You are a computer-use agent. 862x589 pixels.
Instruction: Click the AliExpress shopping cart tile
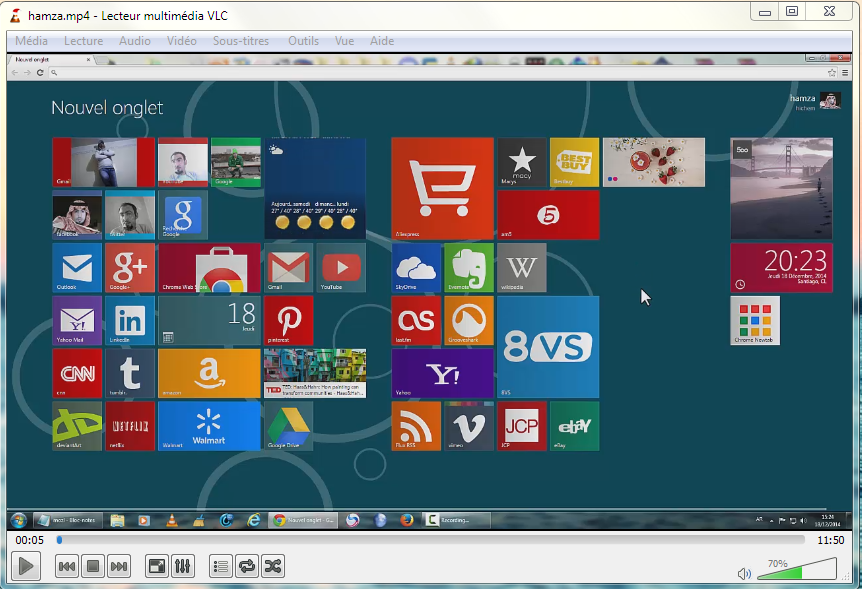(443, 189)
